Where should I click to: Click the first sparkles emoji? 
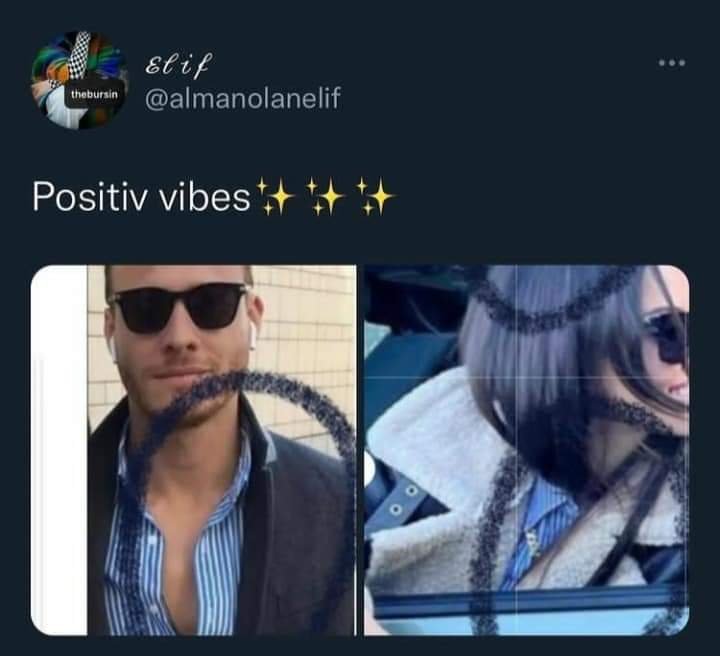(x=275, y=197)
